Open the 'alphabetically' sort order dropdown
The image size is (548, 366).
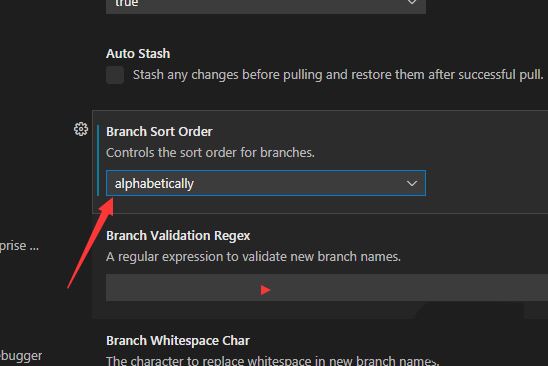tap(266, 183)
